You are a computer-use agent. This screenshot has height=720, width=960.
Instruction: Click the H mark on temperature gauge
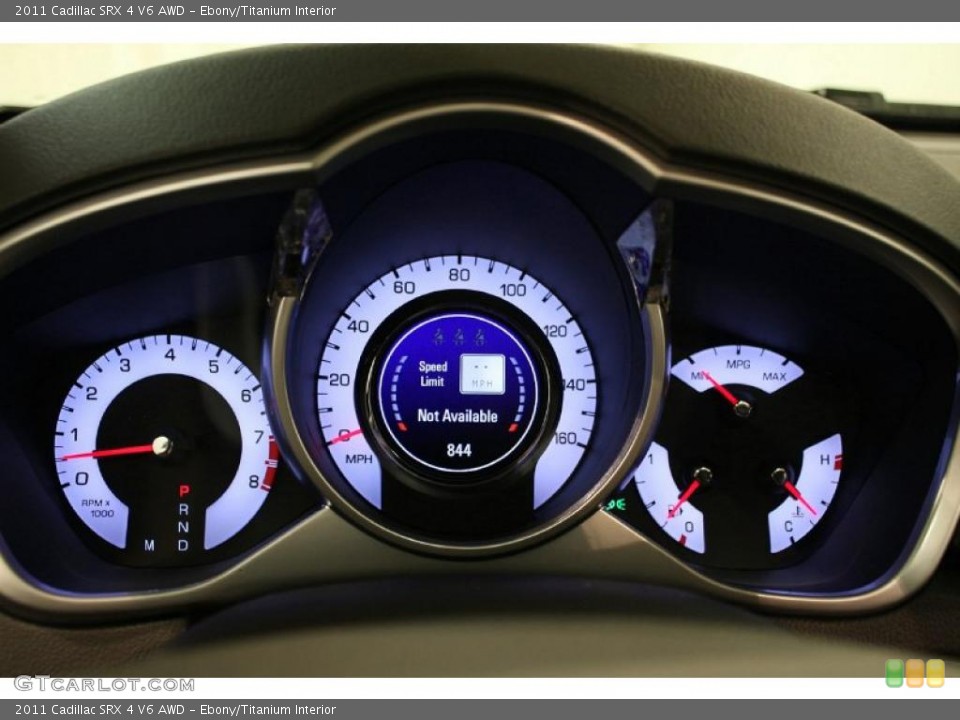(x=824, y=460)
